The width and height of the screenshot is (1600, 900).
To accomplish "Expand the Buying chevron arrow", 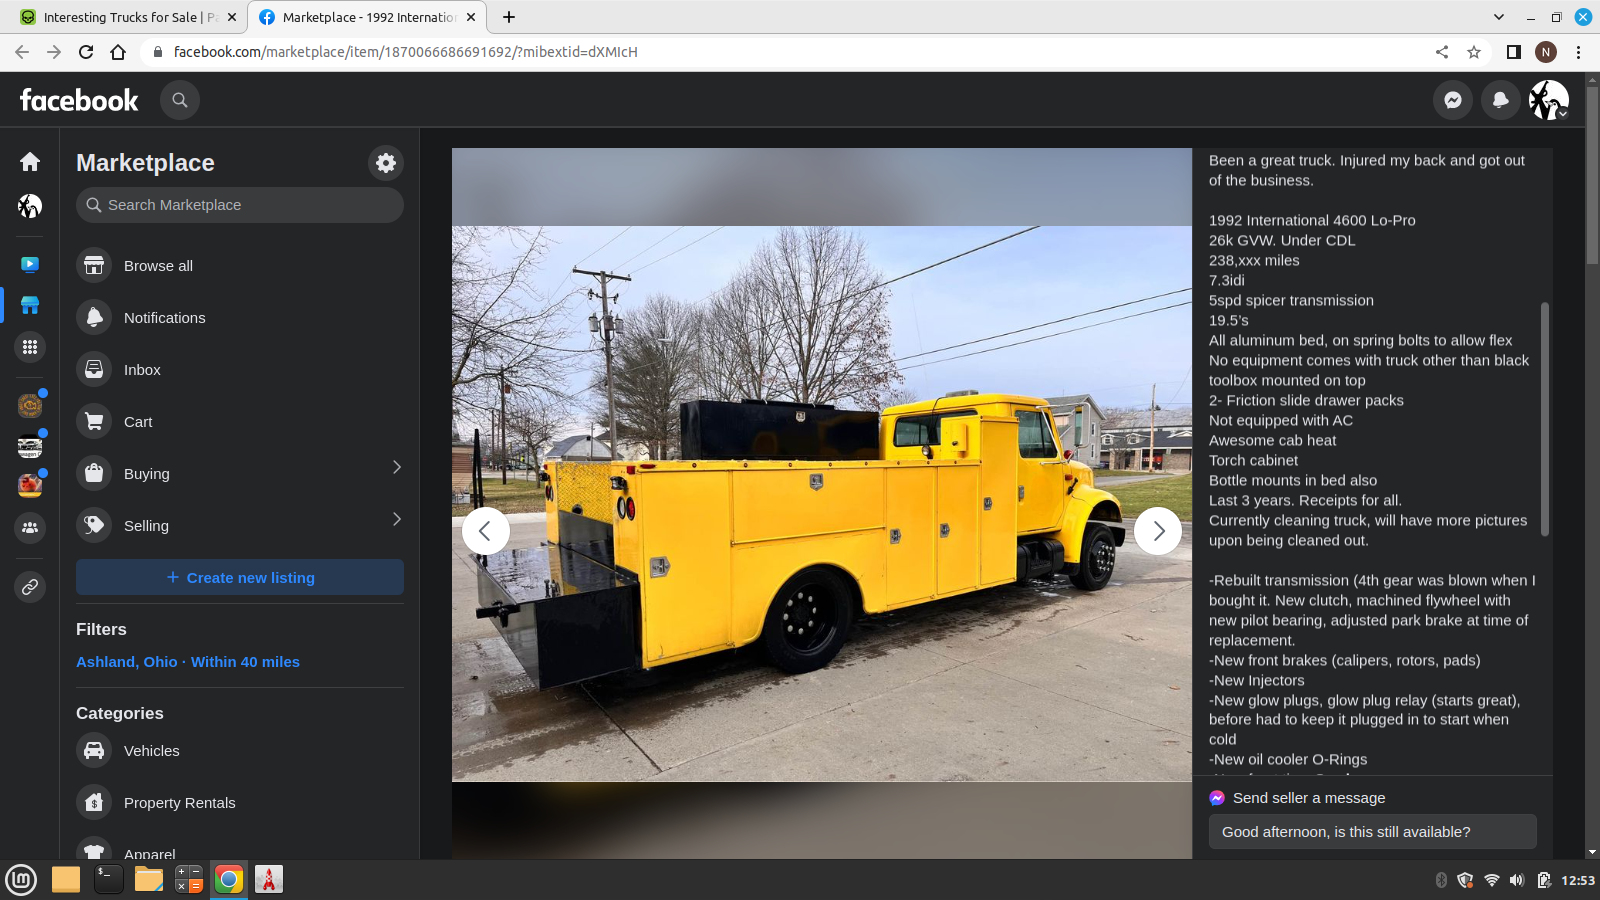I will (x=397, y=467).
